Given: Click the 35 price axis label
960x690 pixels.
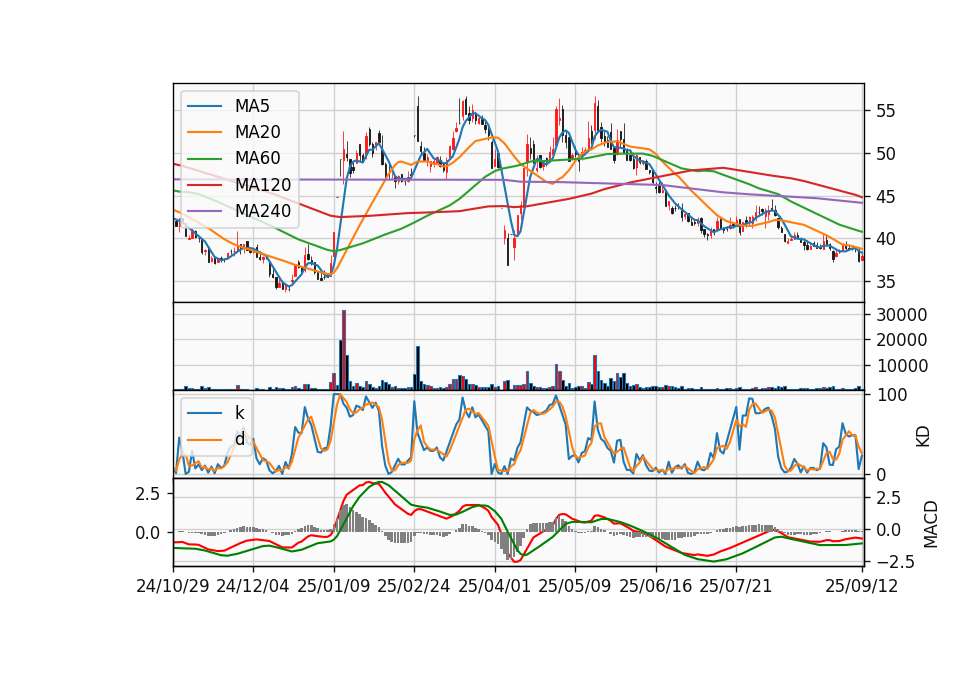Looking at the screenshot, I should tap(885, 282).
